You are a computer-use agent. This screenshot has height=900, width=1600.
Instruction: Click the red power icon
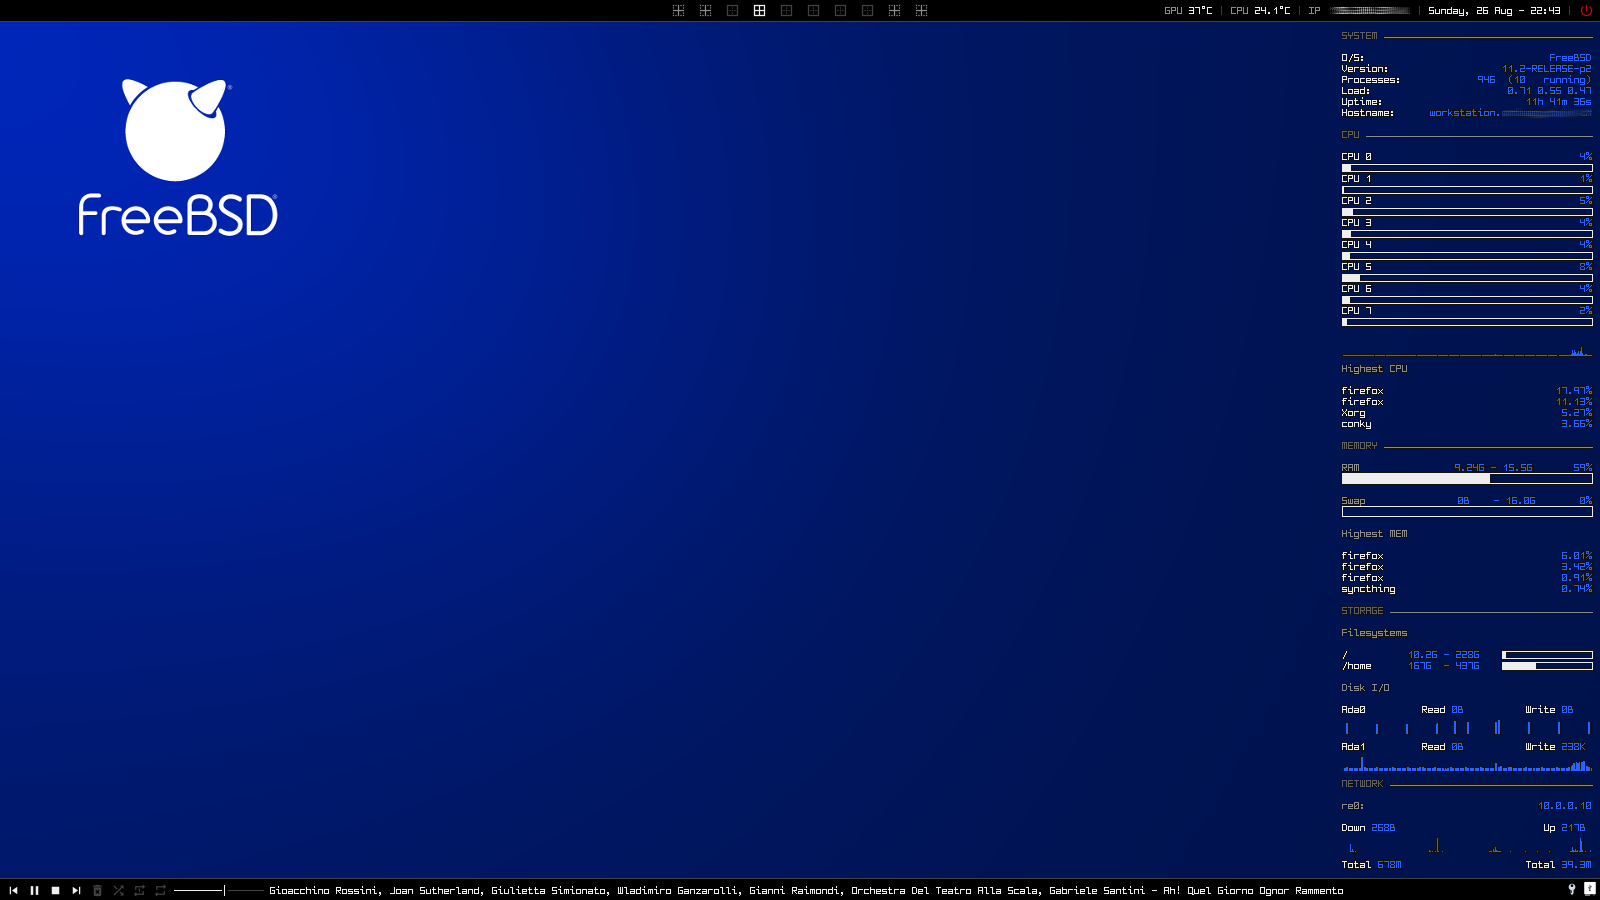[1586, 10]
